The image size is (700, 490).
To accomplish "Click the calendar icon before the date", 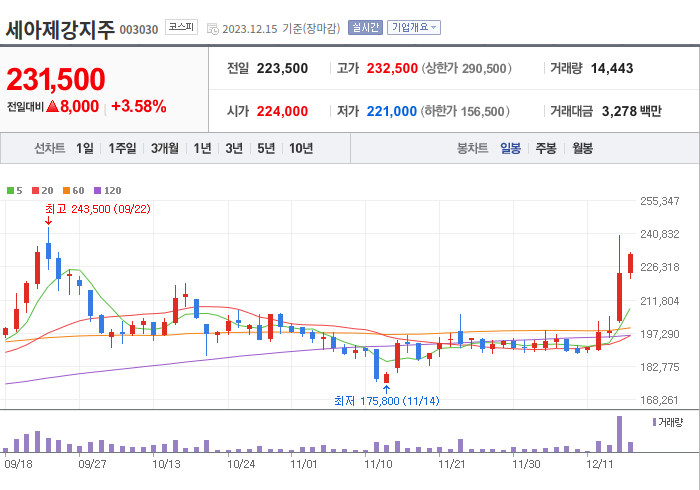I will (x=212, y=29).
